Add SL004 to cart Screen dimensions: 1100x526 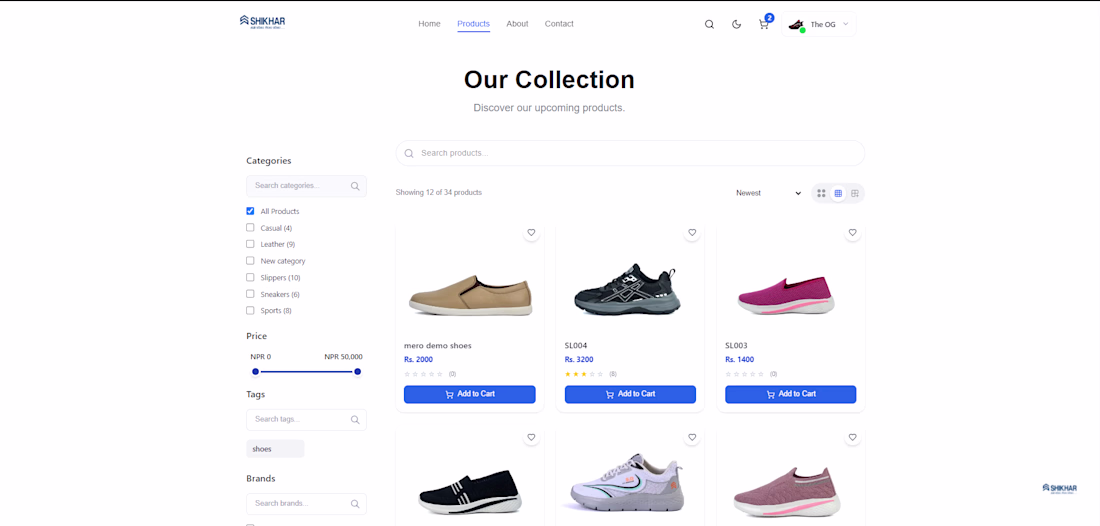coord(630,394)
